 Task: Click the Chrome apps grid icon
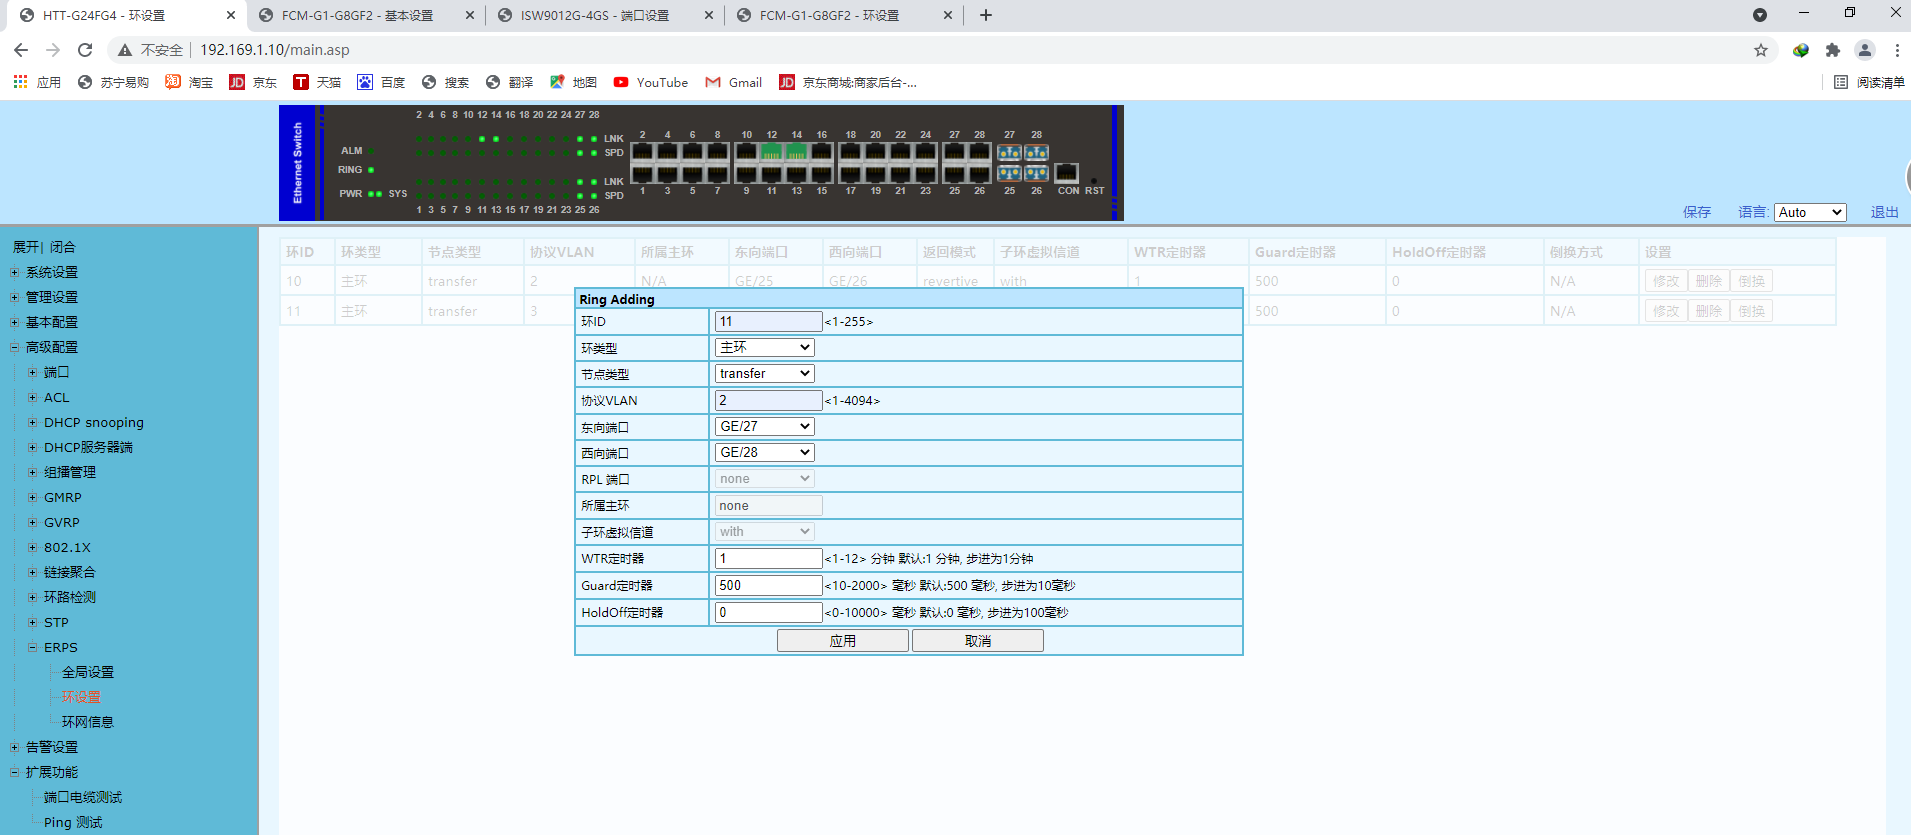click(x=20, y=82)
